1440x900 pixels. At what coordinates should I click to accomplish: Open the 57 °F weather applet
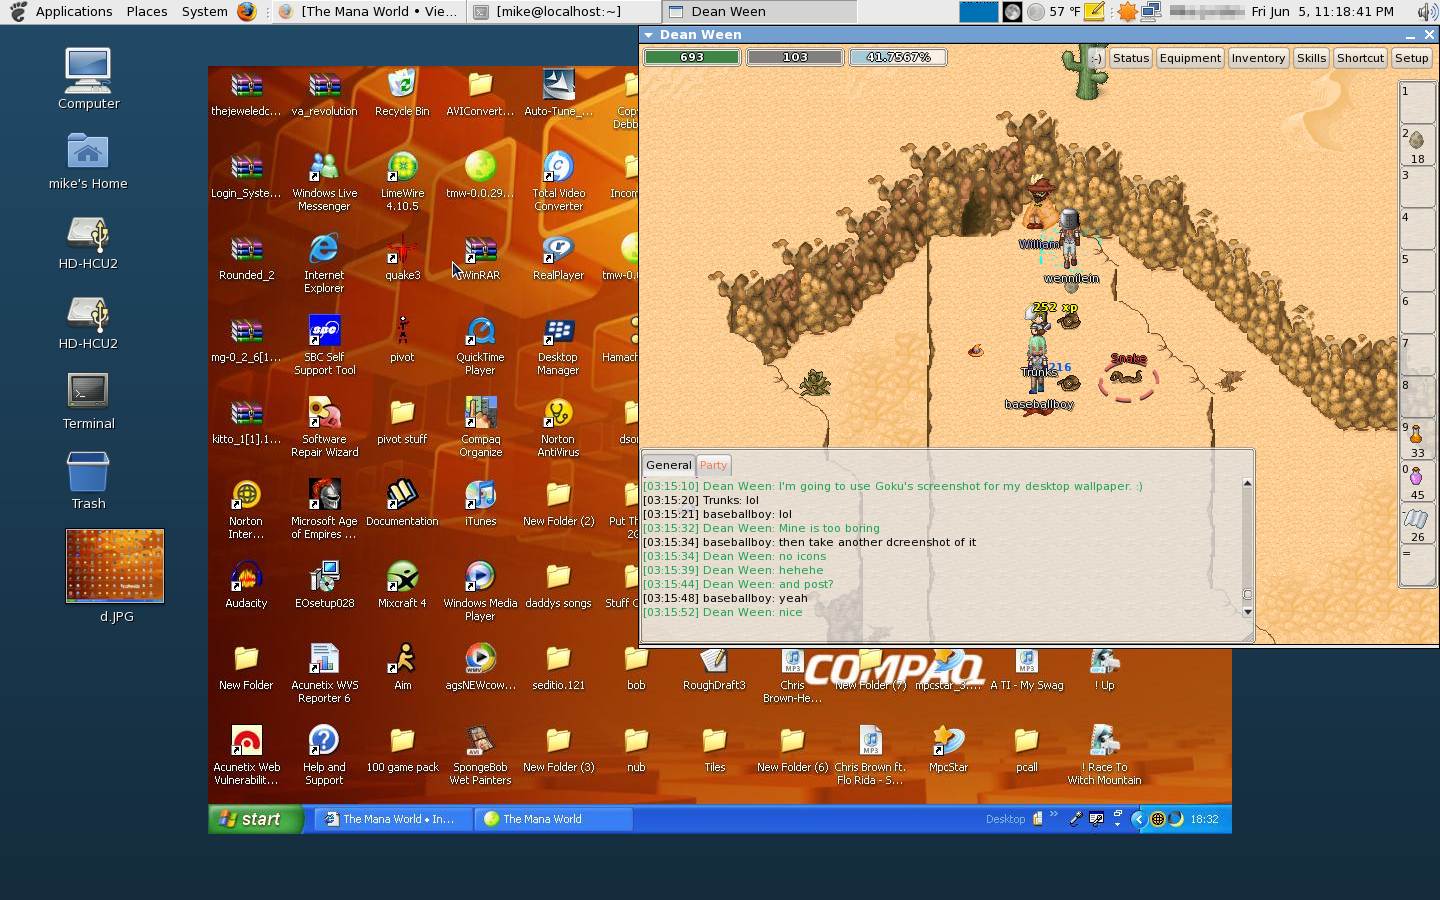(1054, 12)
